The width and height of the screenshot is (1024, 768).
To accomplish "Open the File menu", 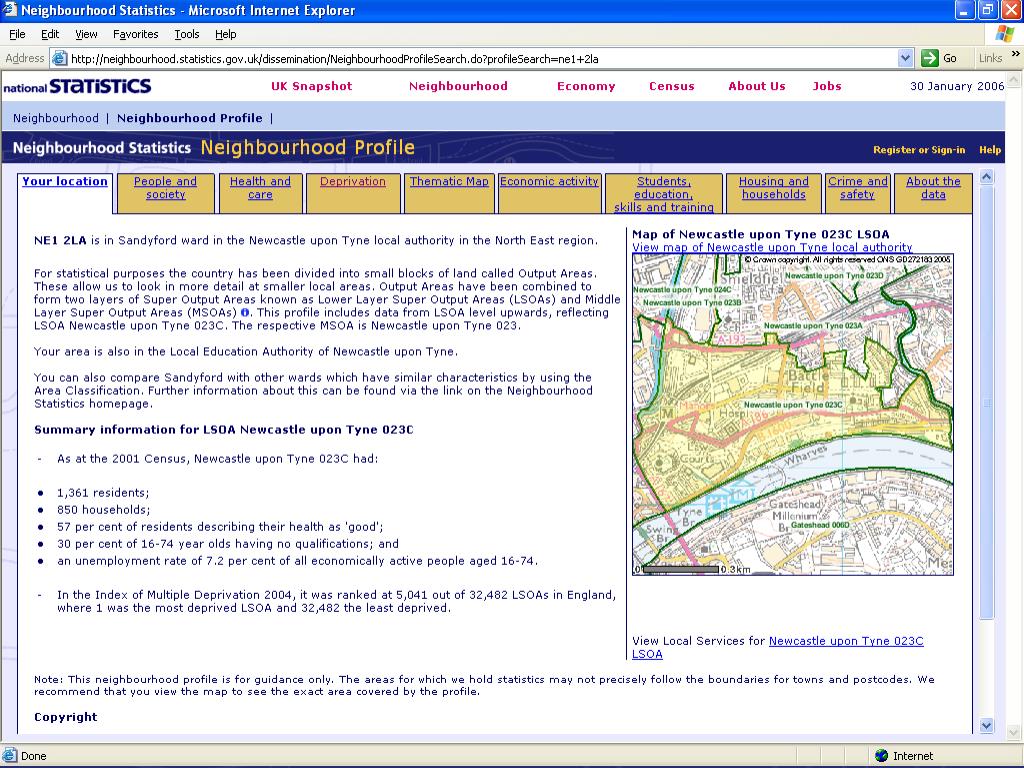I will pos(17,34).
